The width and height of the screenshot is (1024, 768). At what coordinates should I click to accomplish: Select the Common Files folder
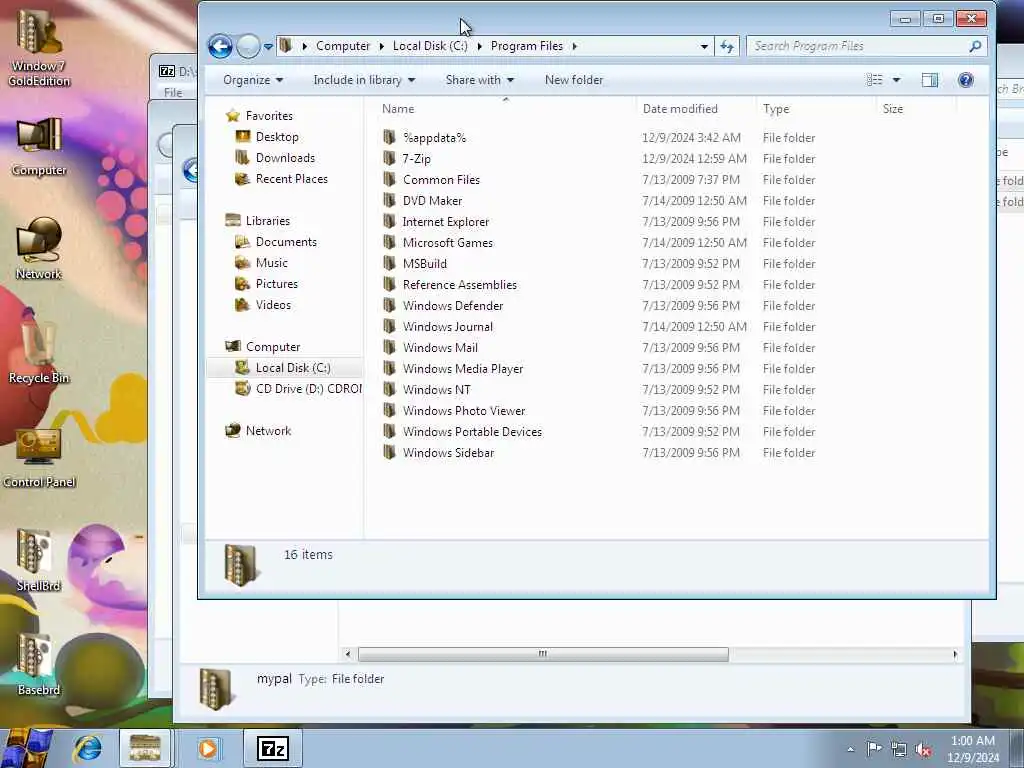pyautogui.click(x=441, y=180)
